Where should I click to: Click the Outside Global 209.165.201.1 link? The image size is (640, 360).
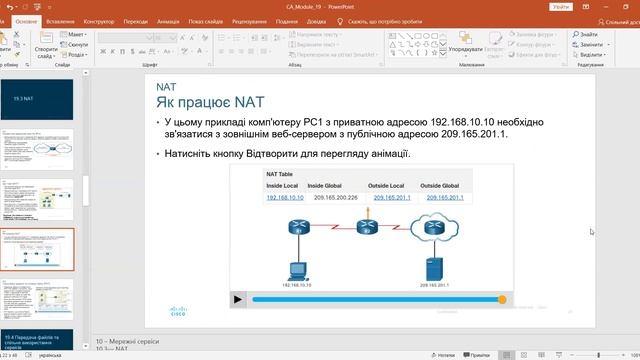445,198
